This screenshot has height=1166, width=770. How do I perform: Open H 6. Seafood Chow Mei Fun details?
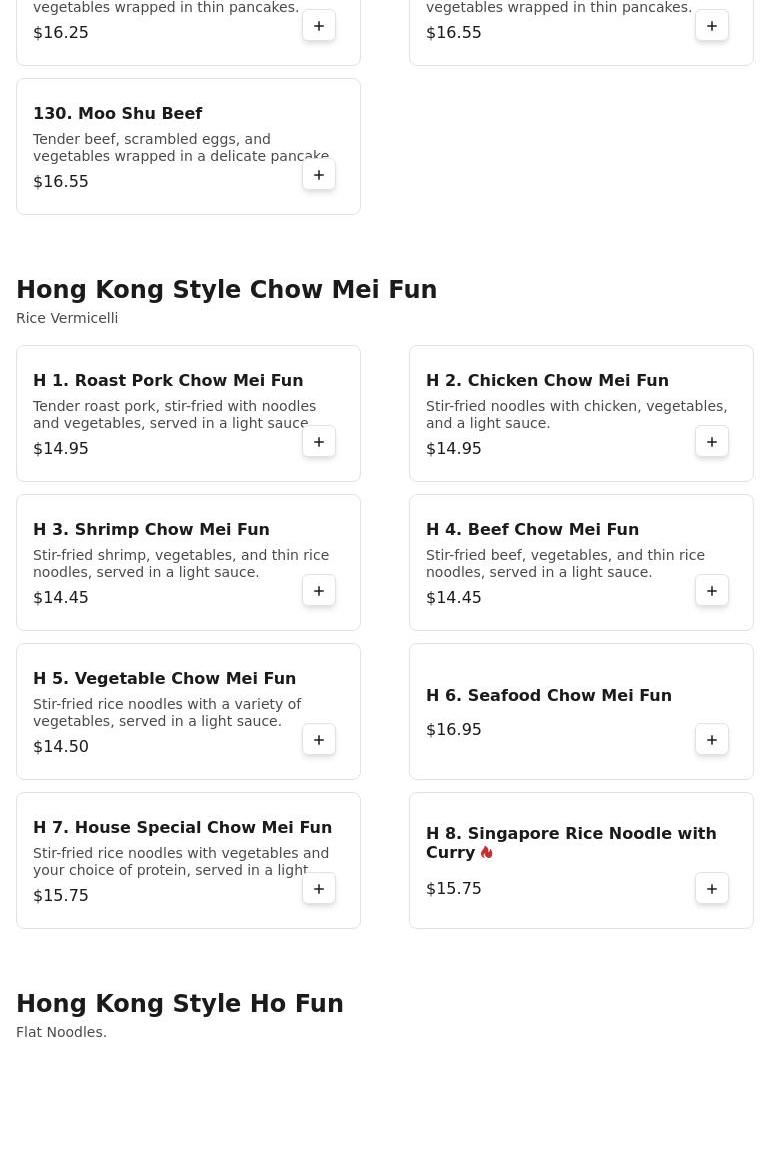click(548, 695)
